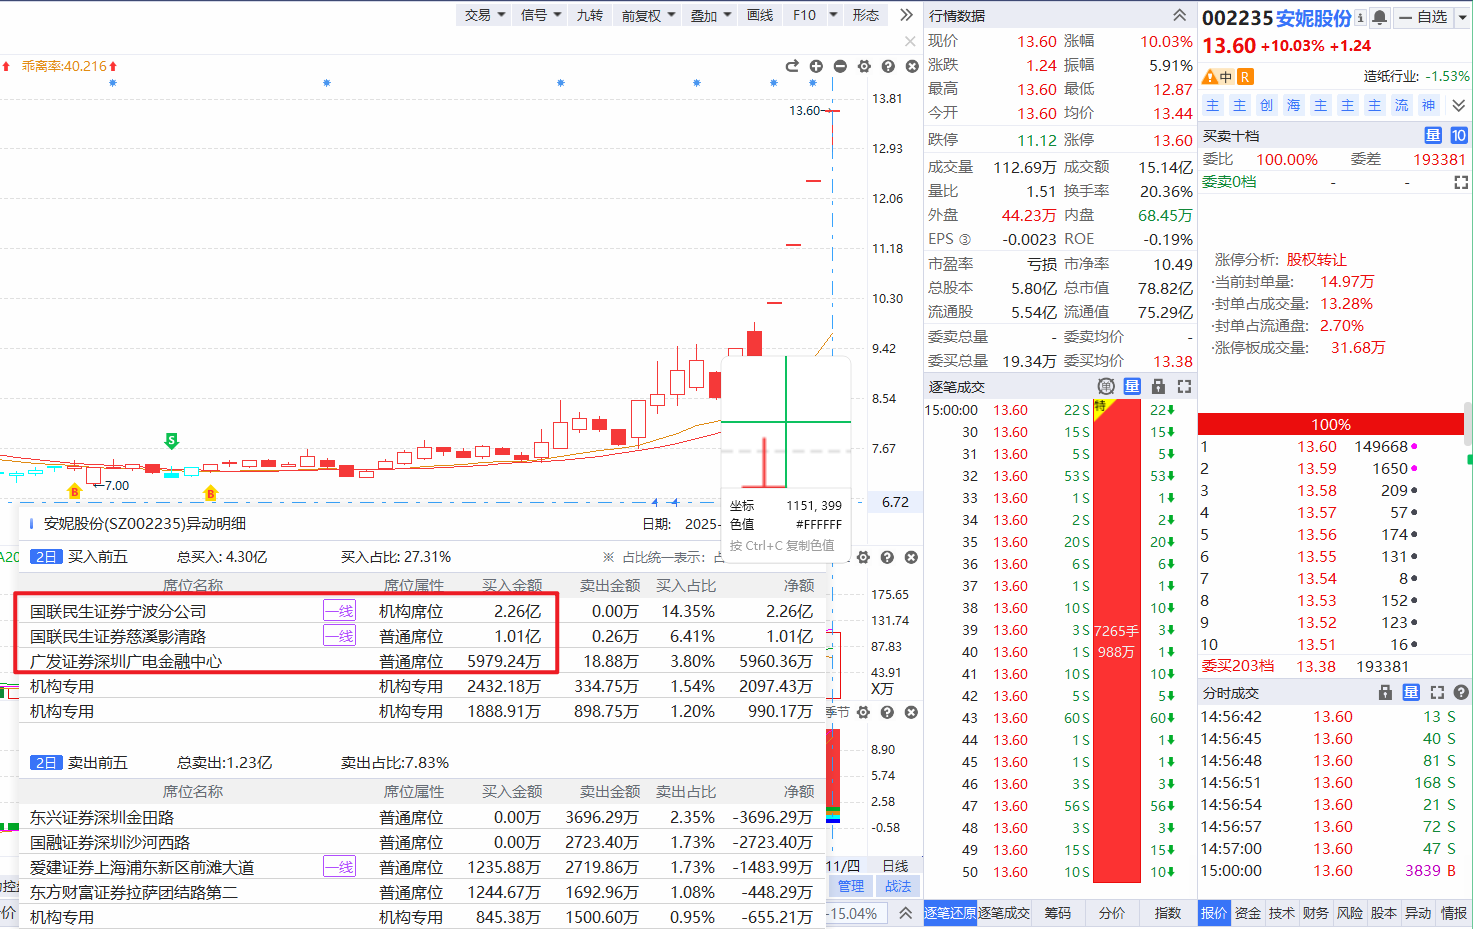
Task: Maximize the 分时成交 panel with fullscreen icon
Action: coord(1437,692)
